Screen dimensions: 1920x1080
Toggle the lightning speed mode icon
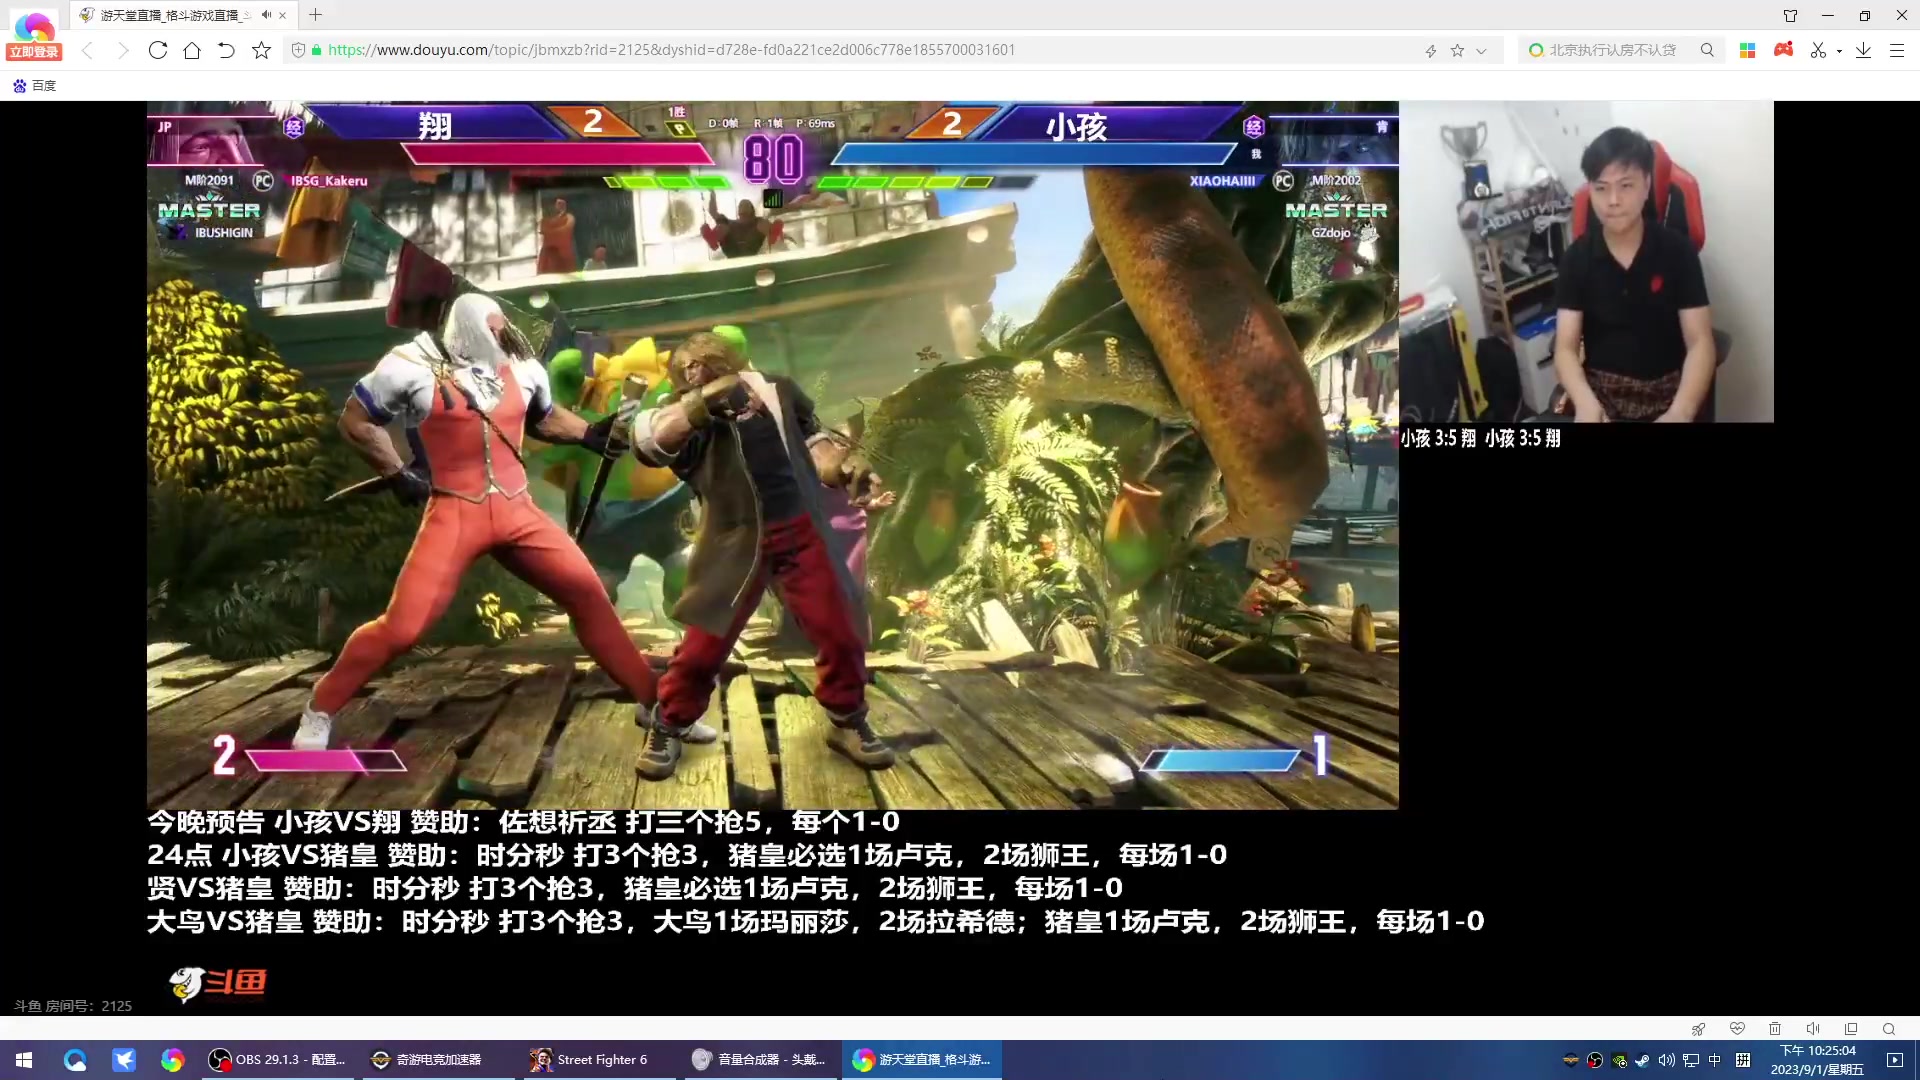tap(1431, 50)
